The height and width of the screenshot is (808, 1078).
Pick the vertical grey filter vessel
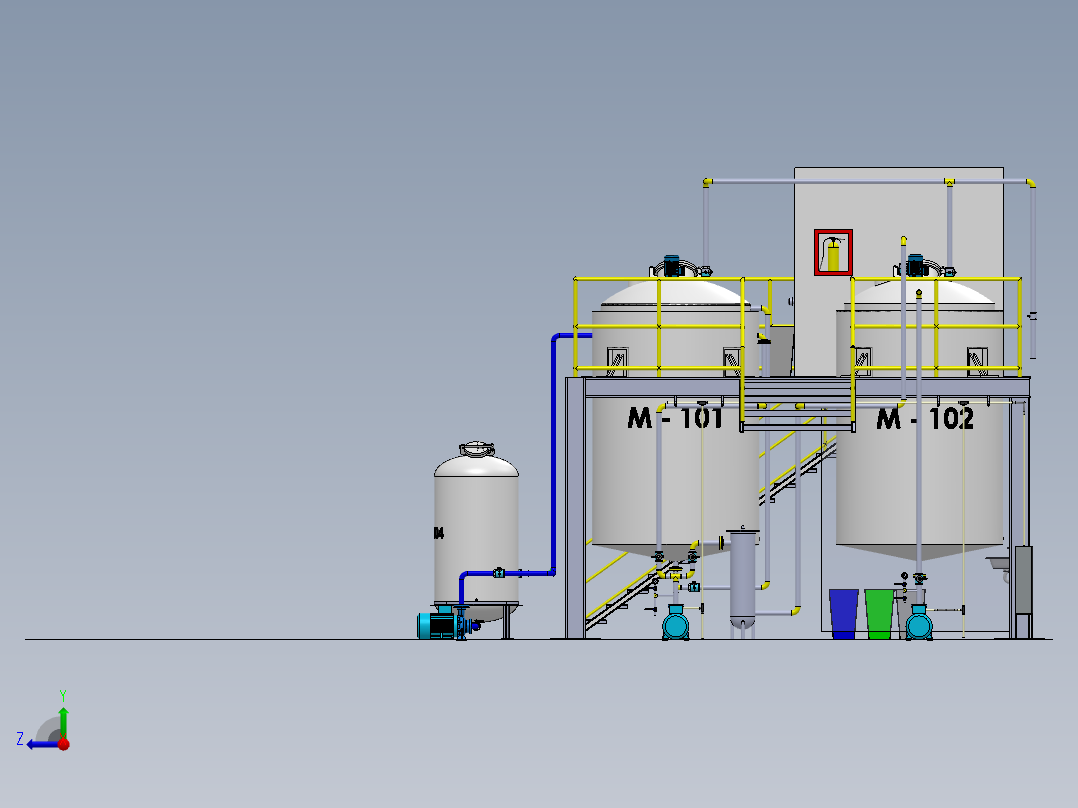(x=742, y=579)
